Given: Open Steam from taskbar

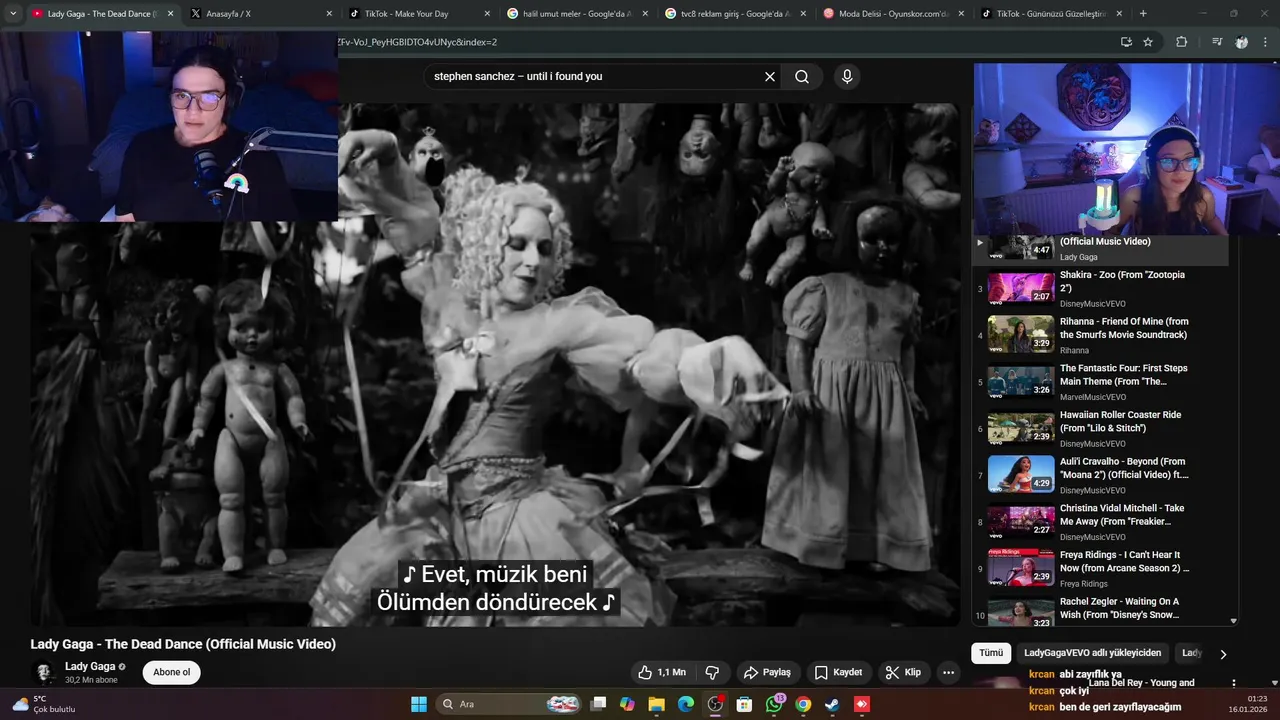Looking at the screenshot, I should (832, 704).
